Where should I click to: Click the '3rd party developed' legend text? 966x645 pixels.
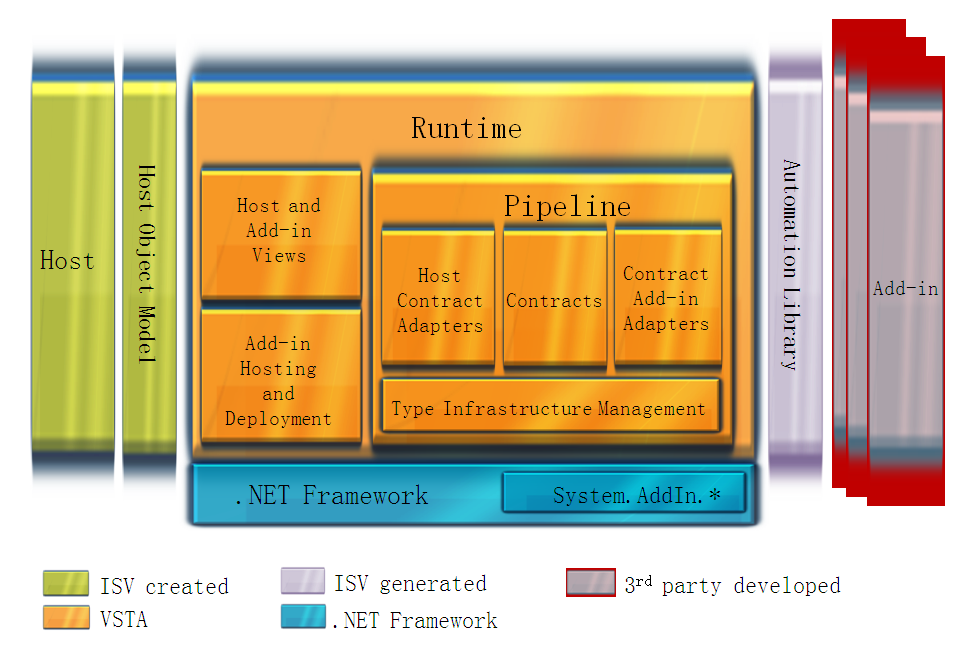(733, 585)
